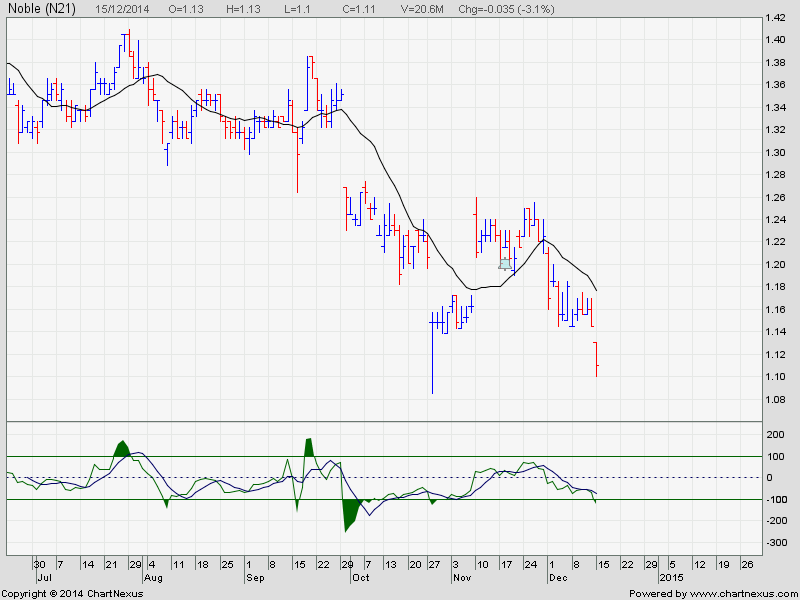The height and width of the screenshot is (600, 800).
Task: Click the bell alert icon on the chart
Action: [505, 264]
